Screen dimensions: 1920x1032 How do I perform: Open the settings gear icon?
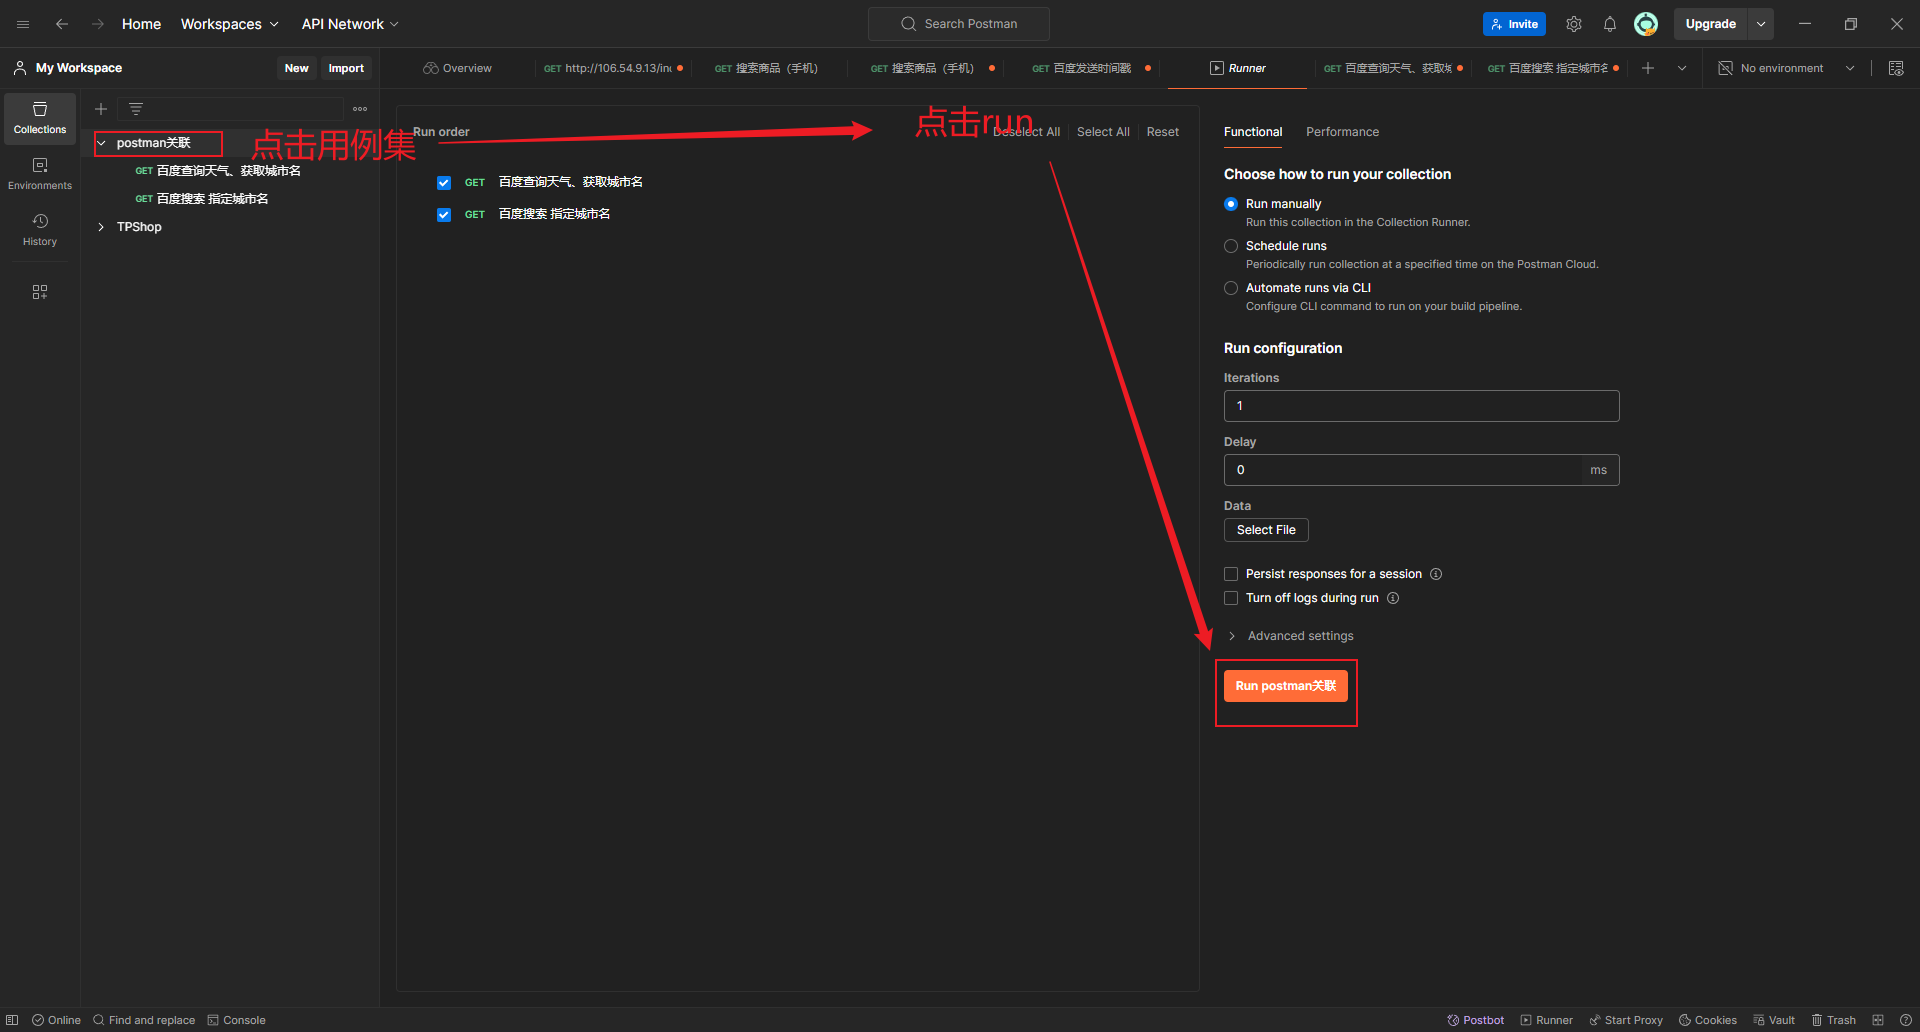[x=1574, y=24]
